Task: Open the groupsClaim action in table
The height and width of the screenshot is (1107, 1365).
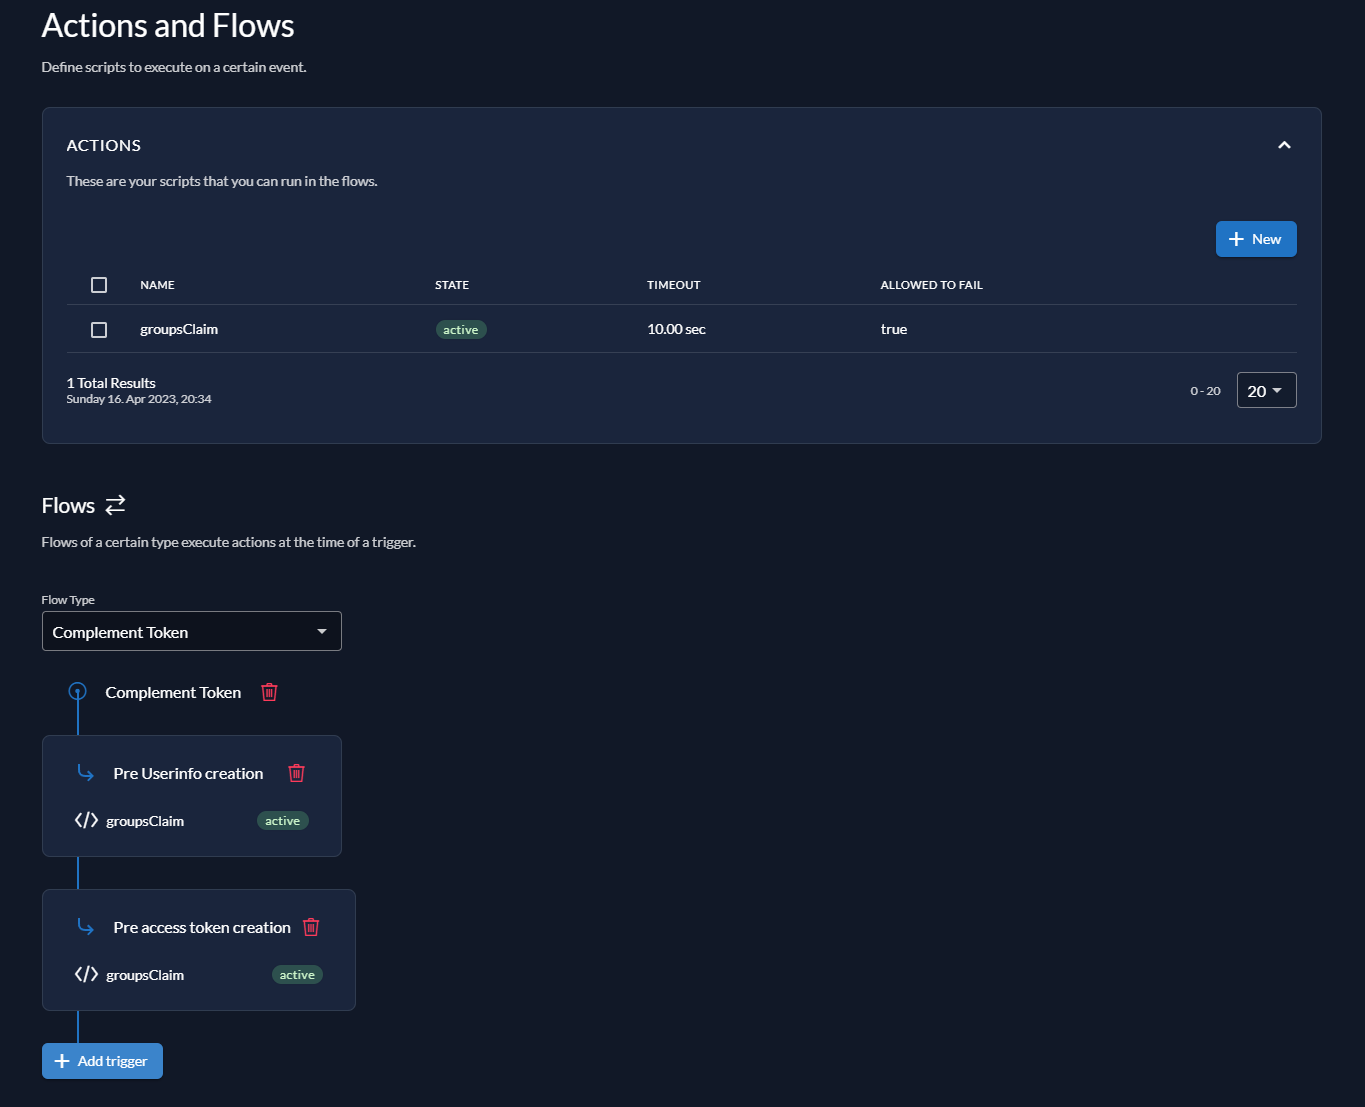Action: click(x=179, y=330)
